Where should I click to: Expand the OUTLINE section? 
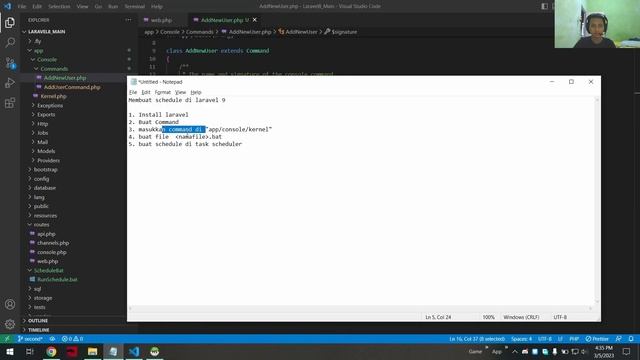tap(38, 321)
